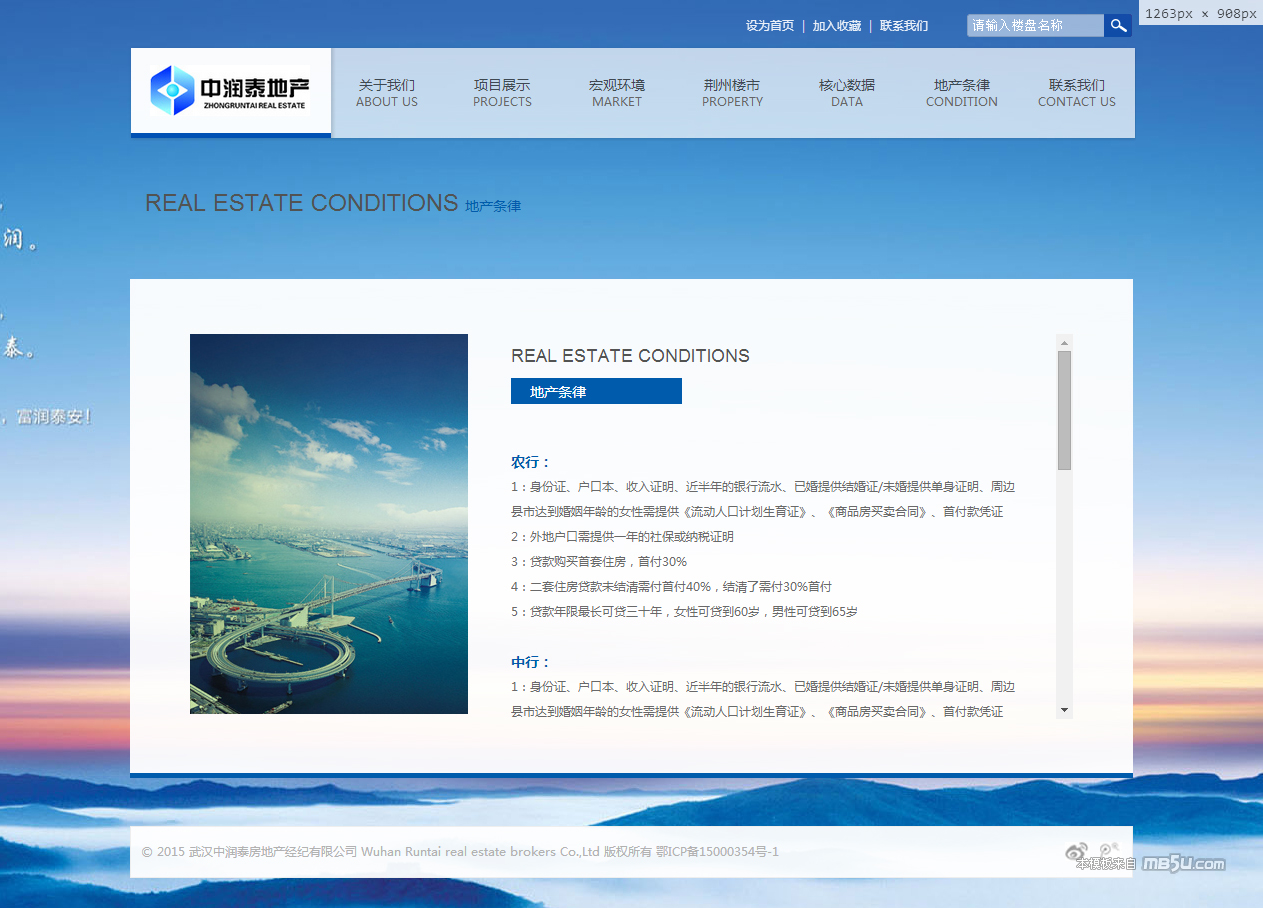Click the bridge aerial photo
Viewport: 1263px width, 908px height.
point(329,524)
